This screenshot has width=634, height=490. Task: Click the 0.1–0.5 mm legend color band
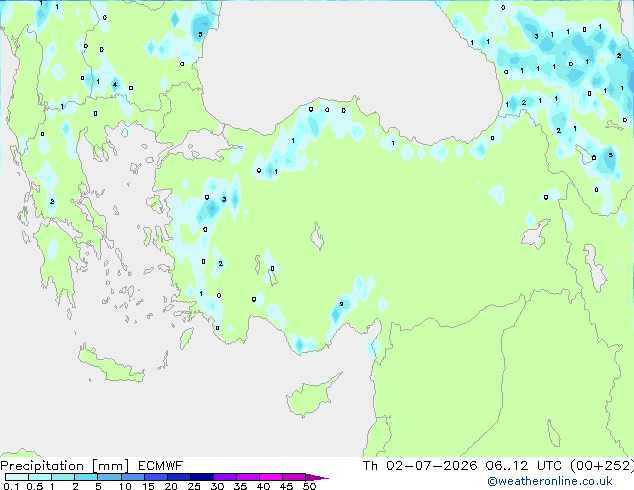click(17, 477)
